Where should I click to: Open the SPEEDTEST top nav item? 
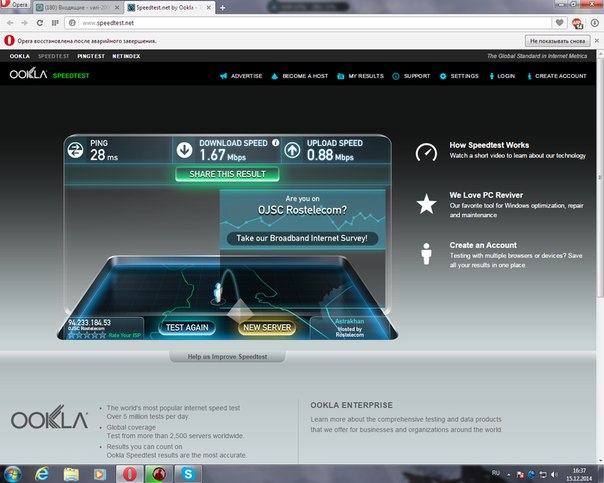54,56
